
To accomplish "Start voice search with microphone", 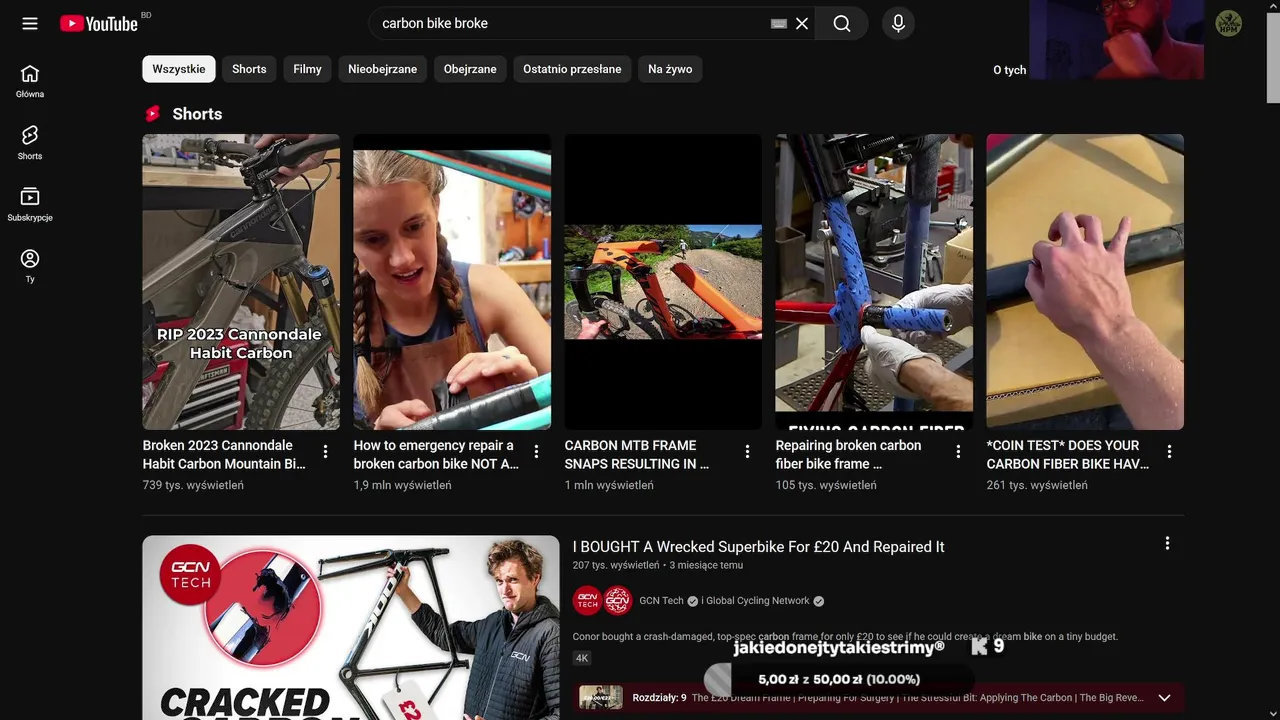I will (x=898, y=23).
